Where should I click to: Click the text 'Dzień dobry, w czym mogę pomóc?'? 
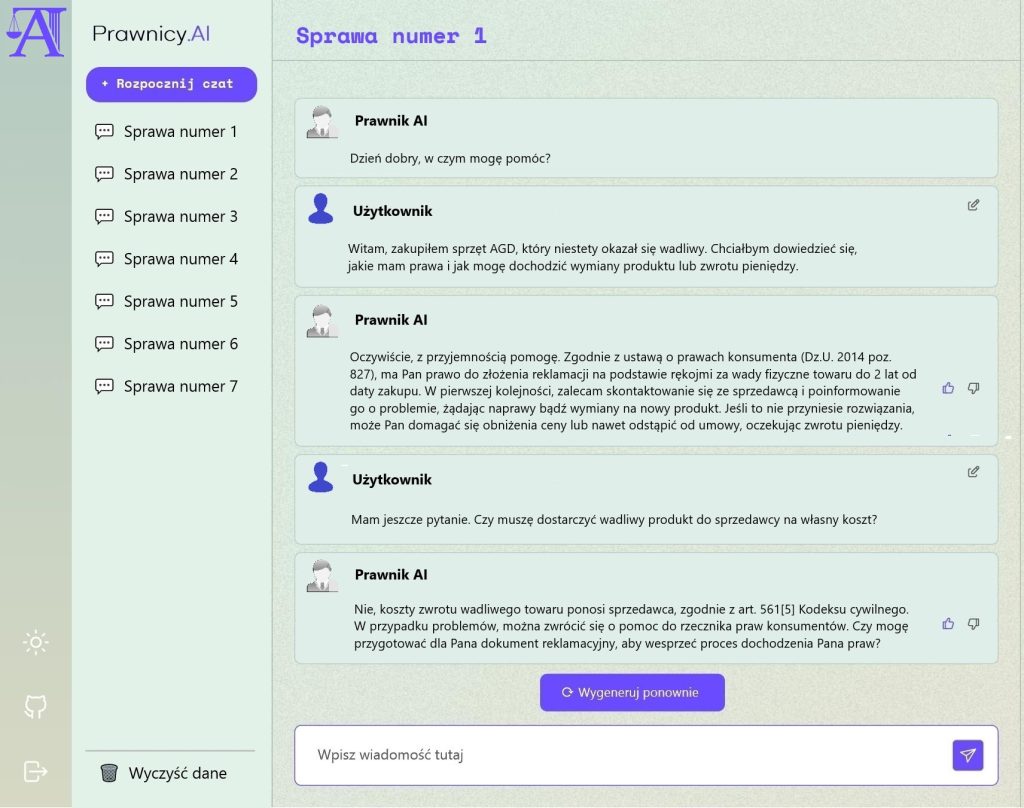click(450, 158)
